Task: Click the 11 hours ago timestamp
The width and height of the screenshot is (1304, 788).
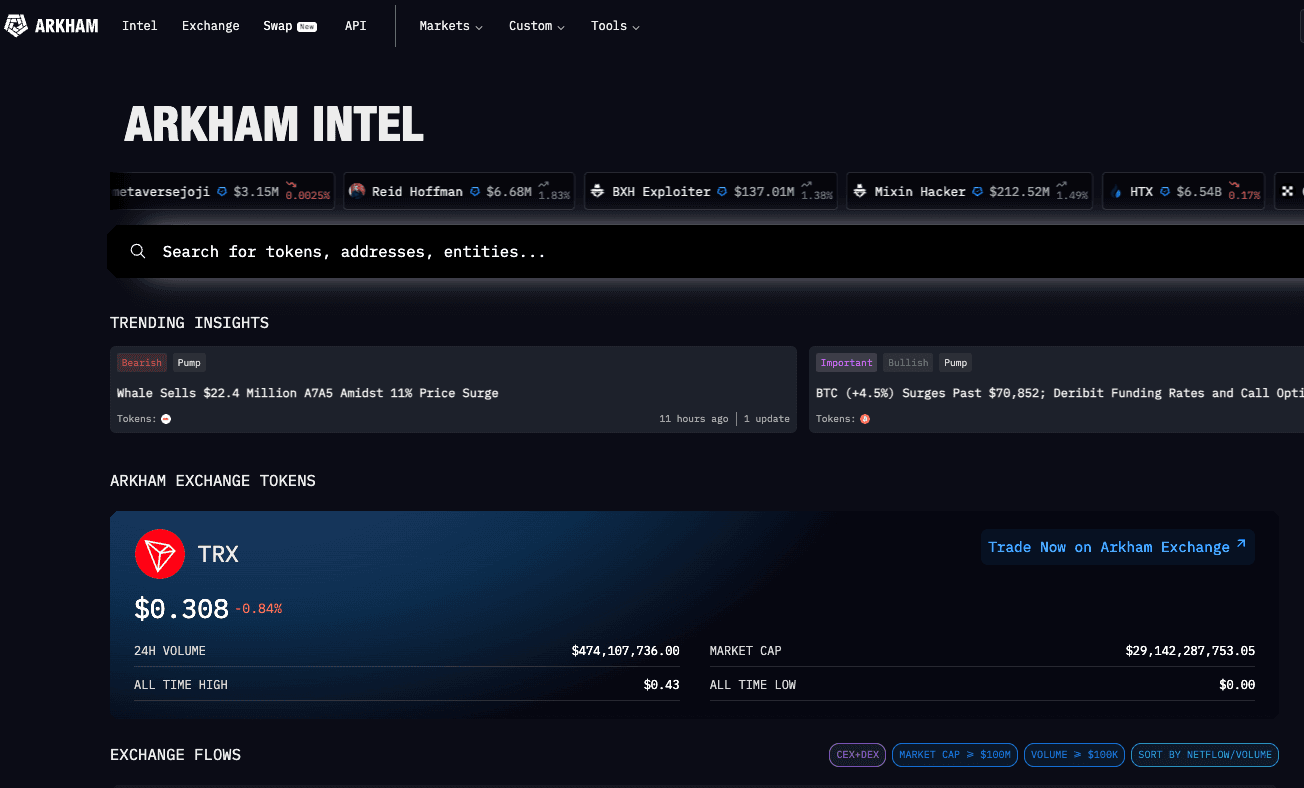Action: coord(694,419)
